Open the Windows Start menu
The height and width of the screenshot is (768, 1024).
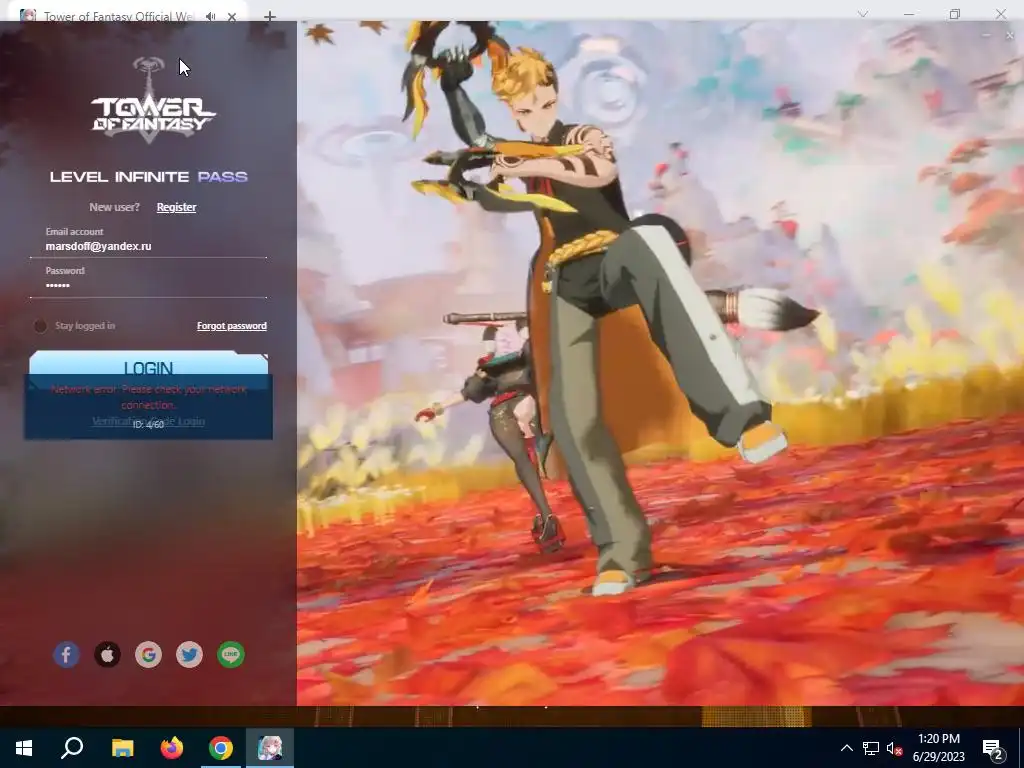pos(24,748)
